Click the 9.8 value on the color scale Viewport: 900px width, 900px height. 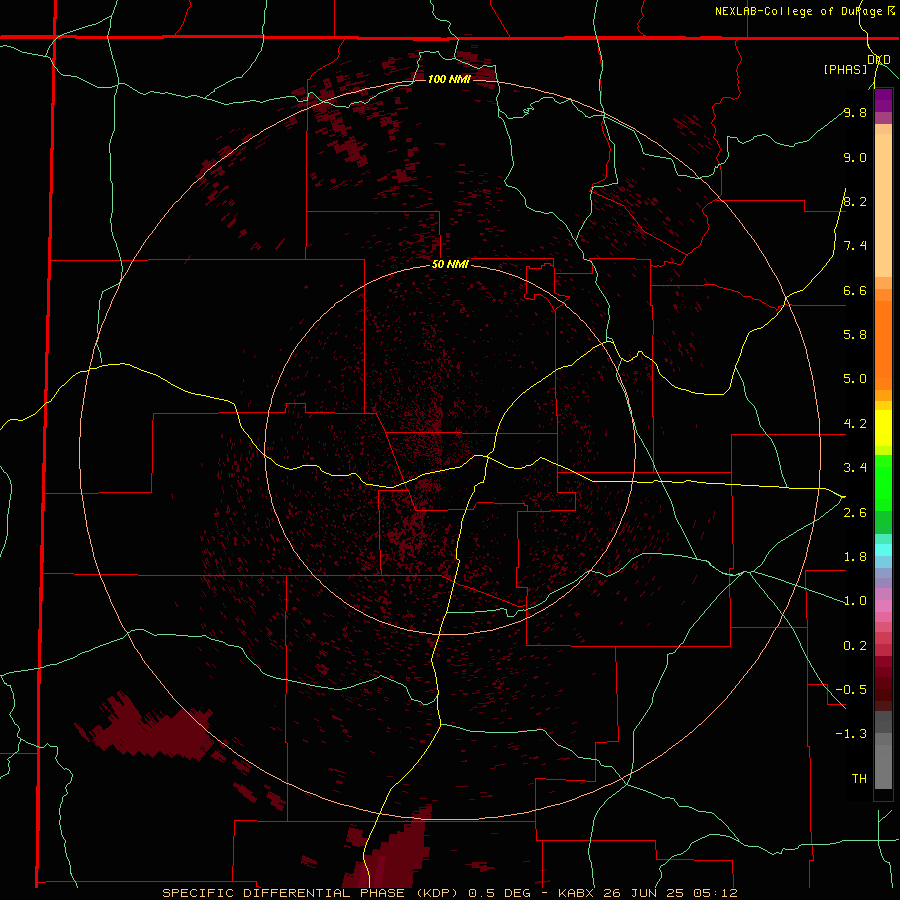tap(855, 112)
